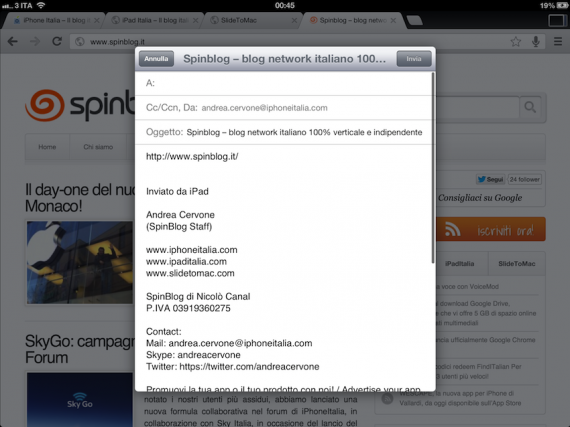570x427 pixels.
Task: Open the Home menu item
Action: pyautogui.click(x=47, y=147)
